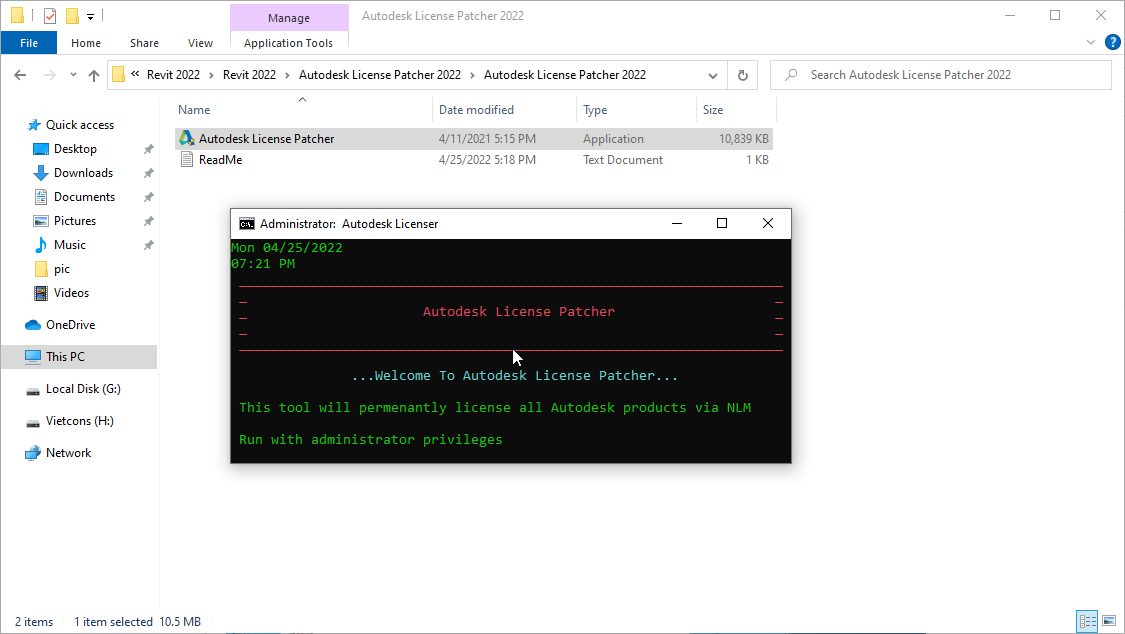Image resolution: width=1125 pixels, height=634 pixels.
Task: Select OneDrive in the navigation pane
Action: (x=70, y=325)
